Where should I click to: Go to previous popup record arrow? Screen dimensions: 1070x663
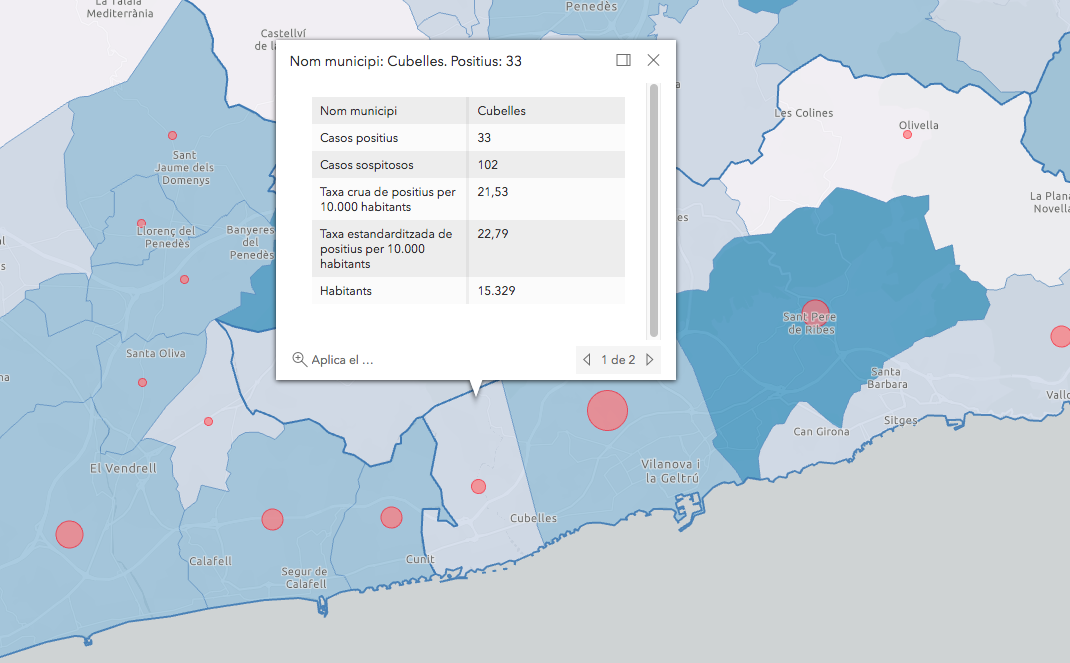587,360
